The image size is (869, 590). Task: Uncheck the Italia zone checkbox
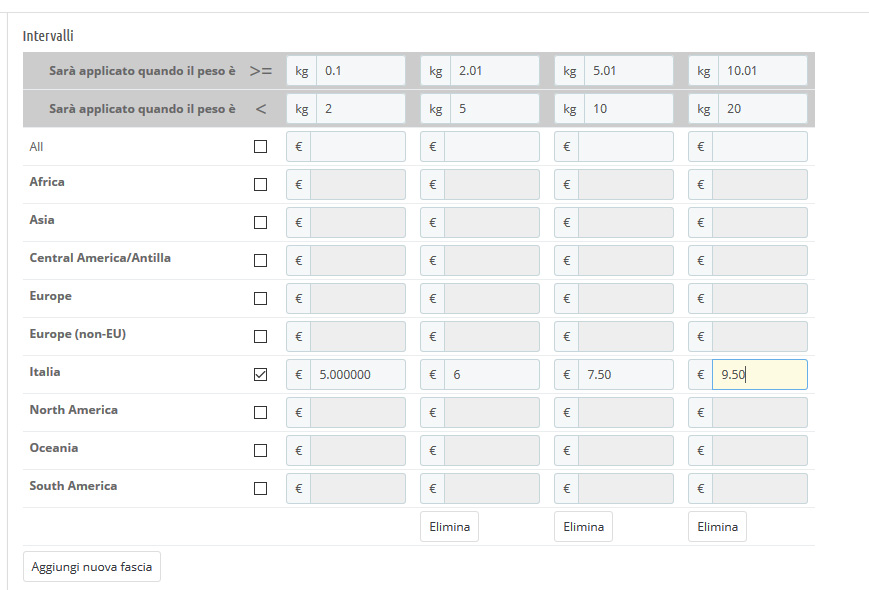pyautogui.click(x=261, y=375)
